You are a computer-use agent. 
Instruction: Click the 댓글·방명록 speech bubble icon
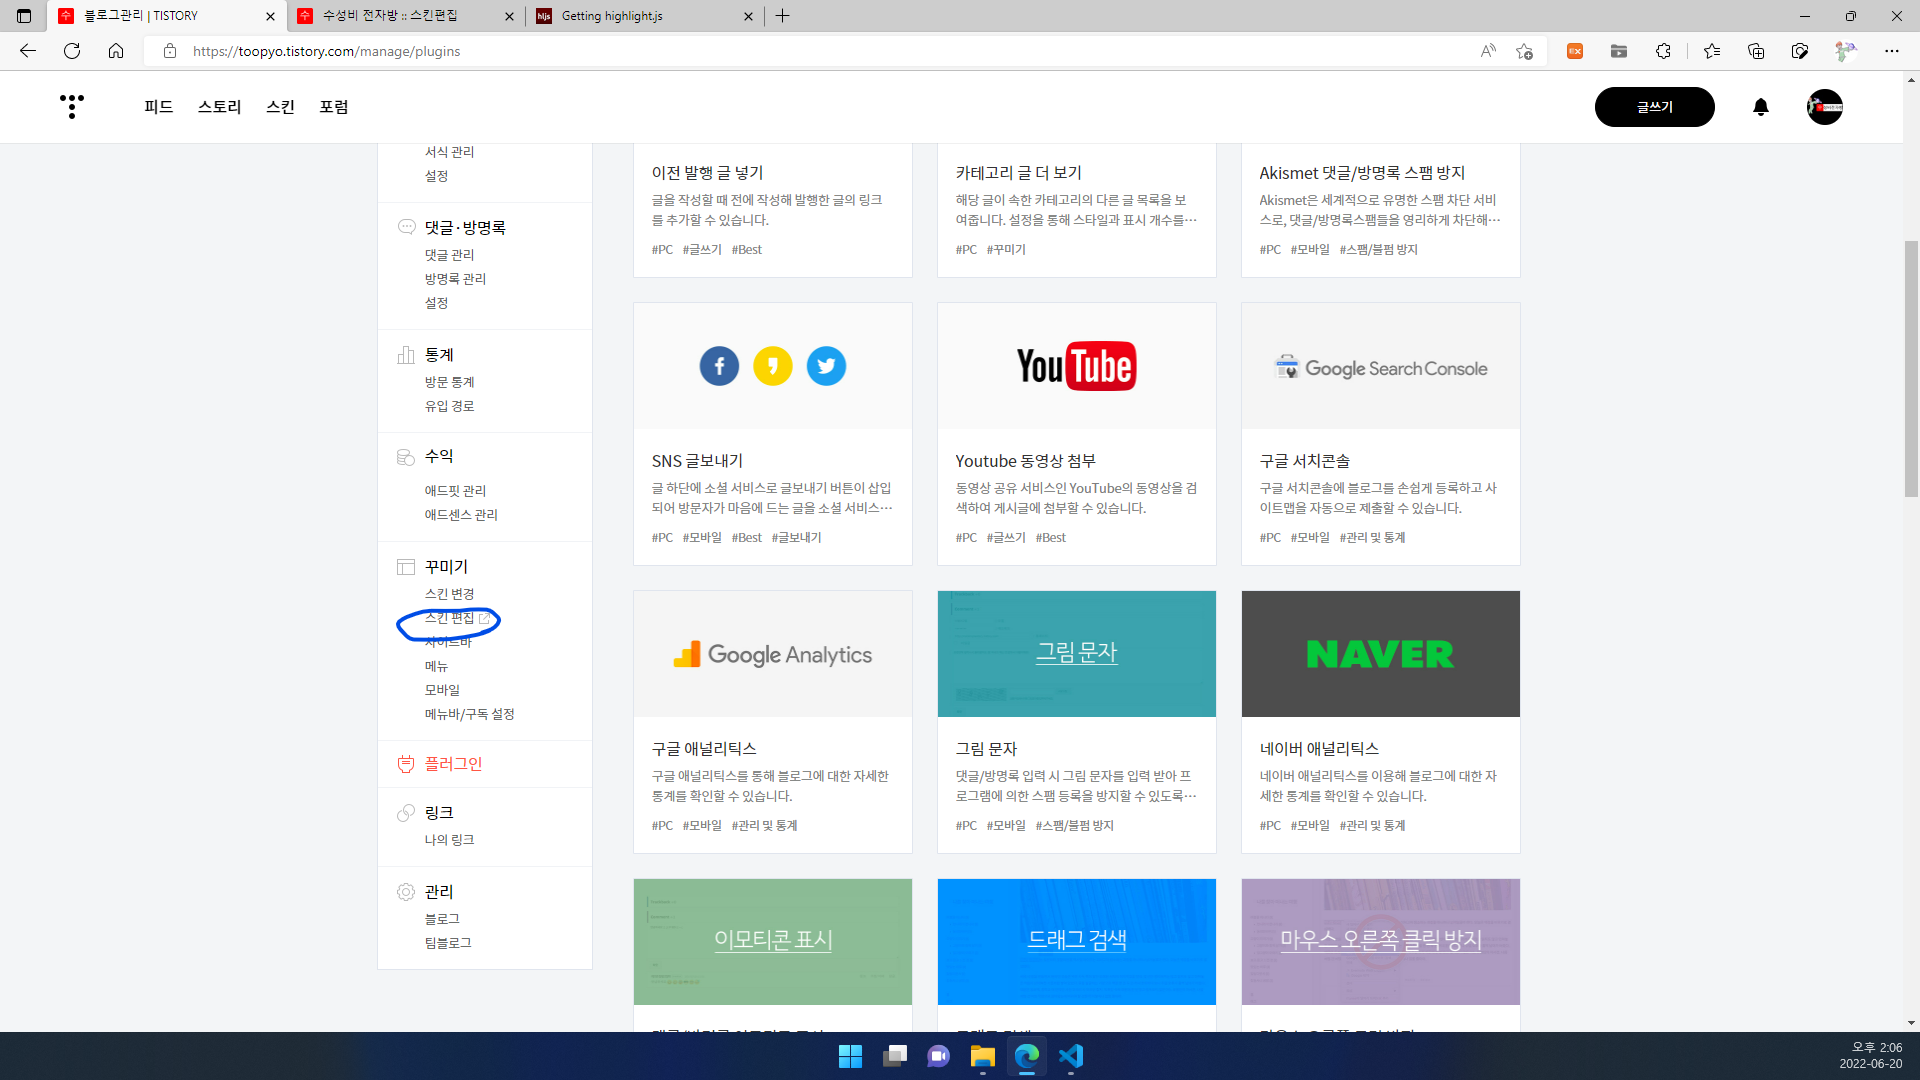coord(406,227)
